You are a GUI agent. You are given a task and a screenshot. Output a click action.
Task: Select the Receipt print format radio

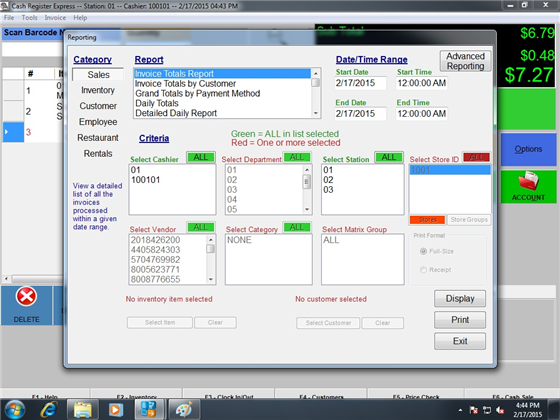coord(424,270)
